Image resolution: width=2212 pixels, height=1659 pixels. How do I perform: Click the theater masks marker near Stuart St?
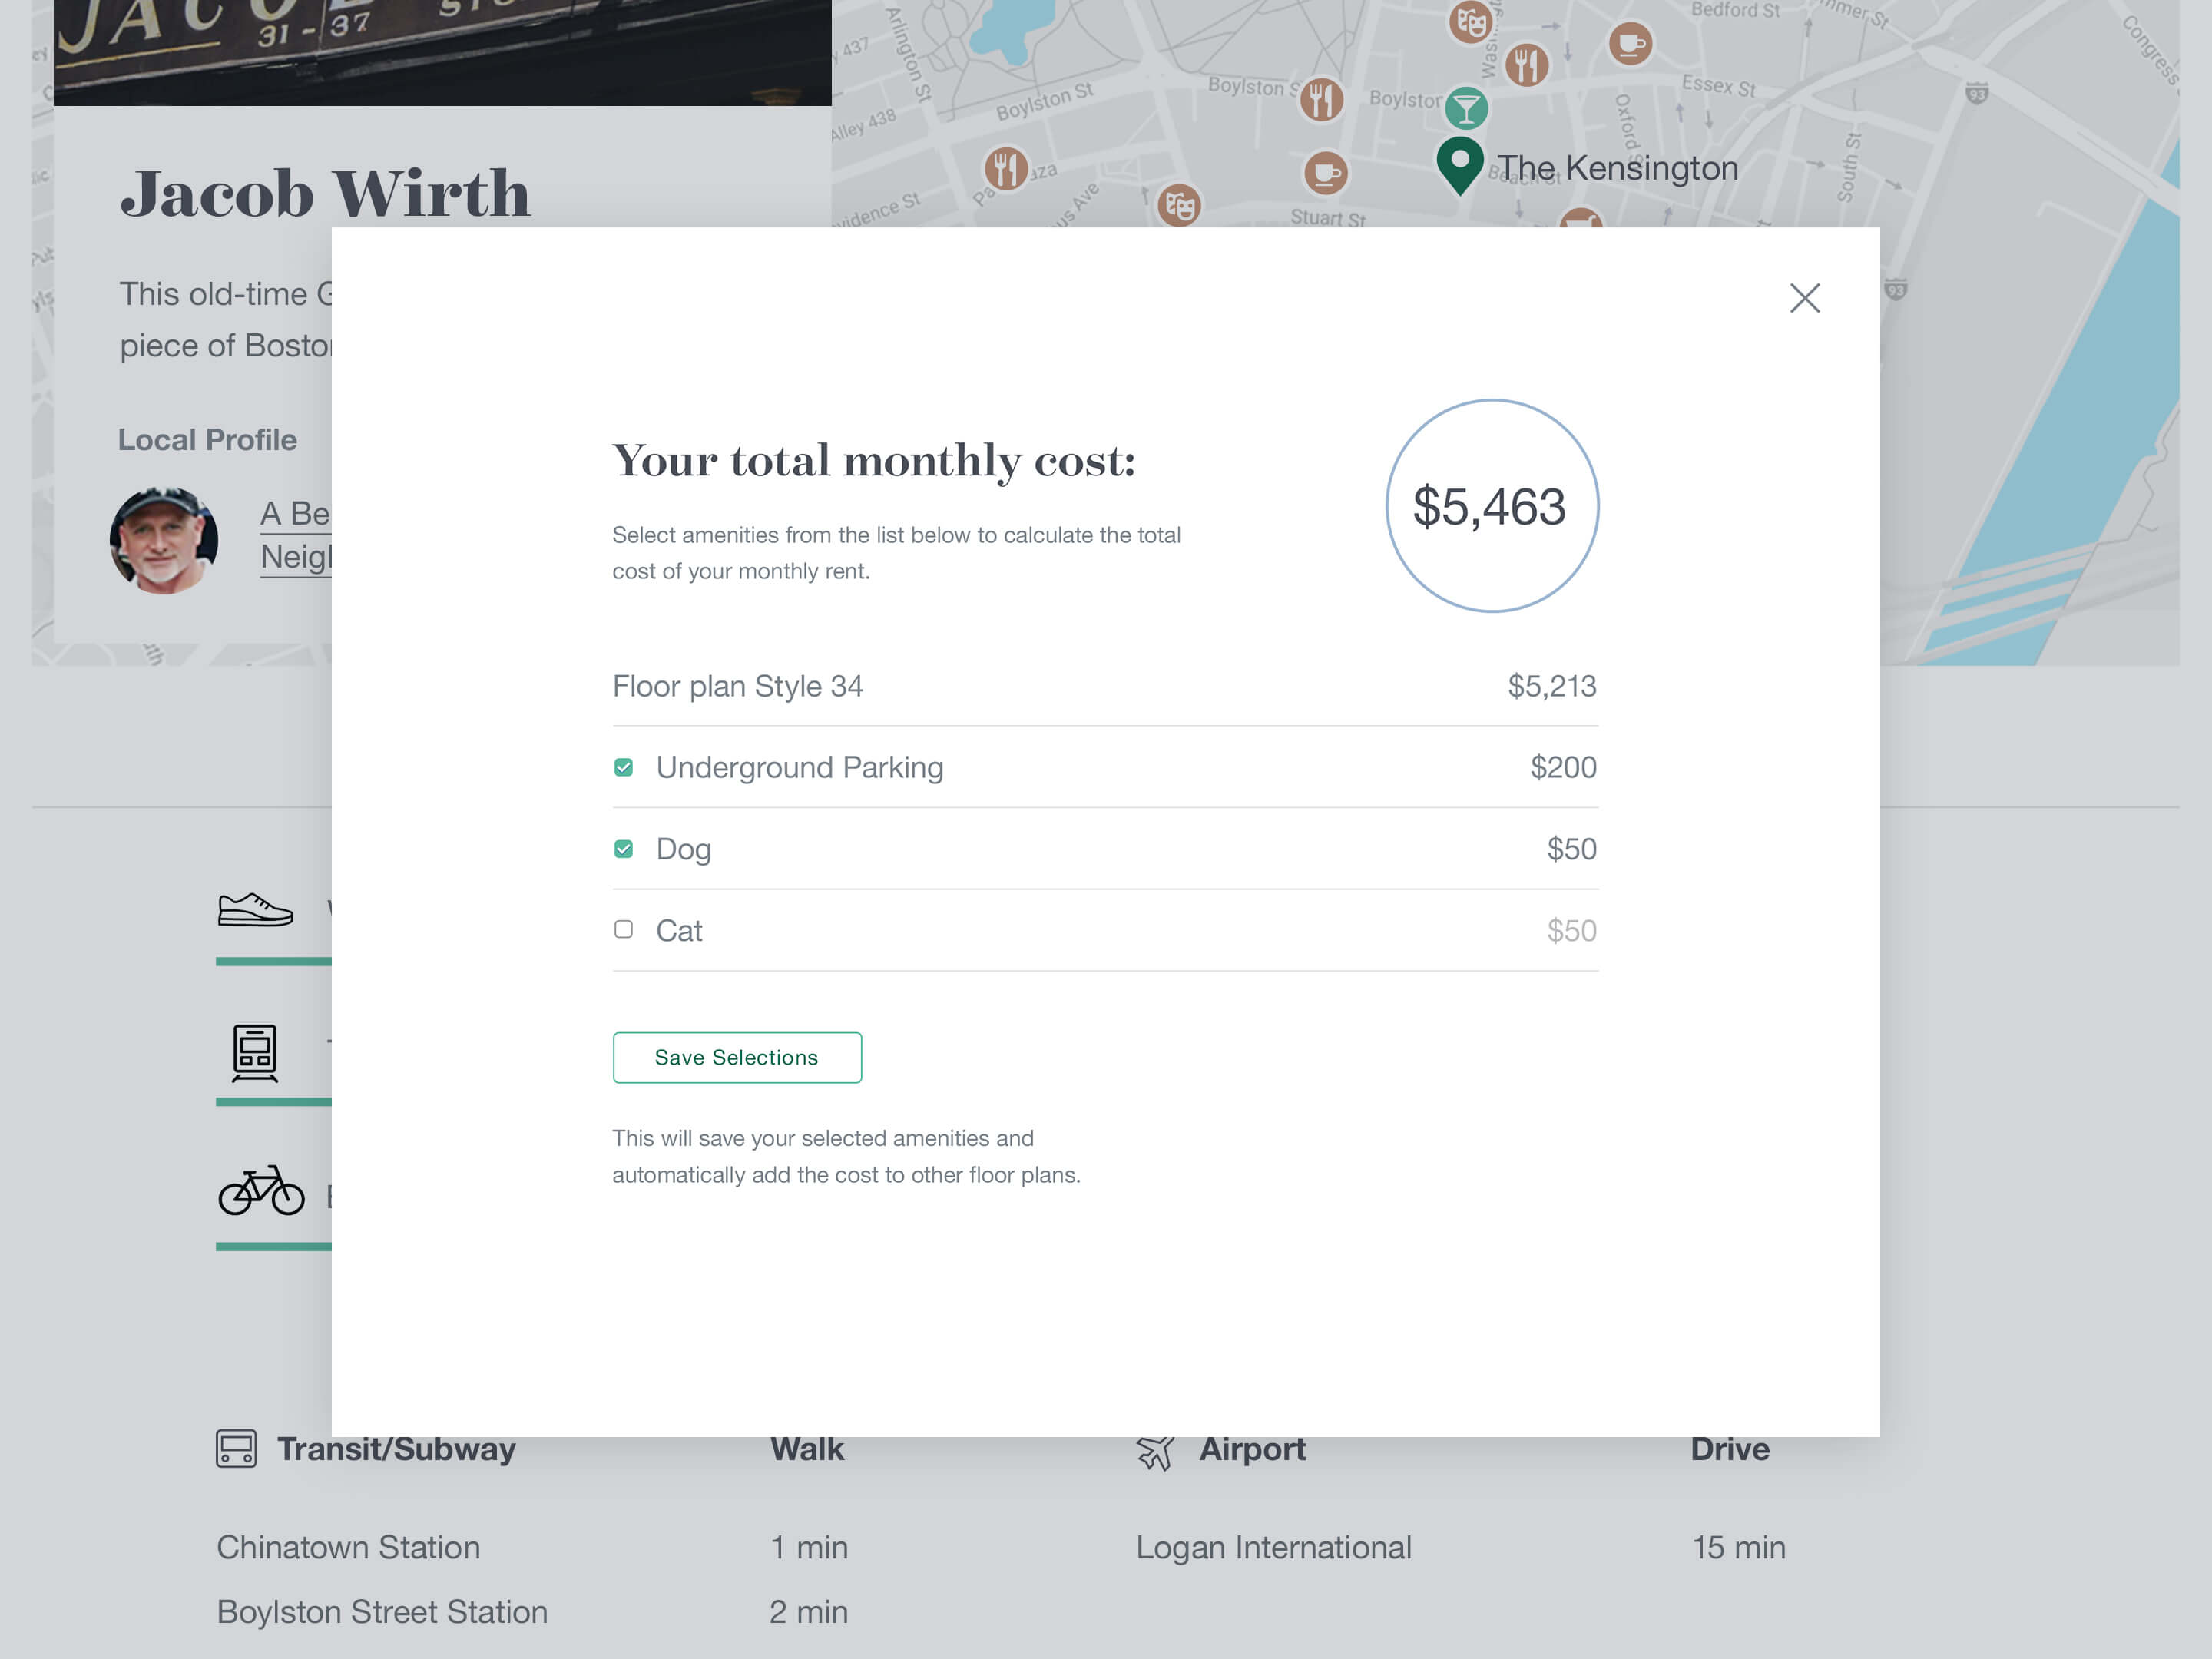(x=1179, y=206)
